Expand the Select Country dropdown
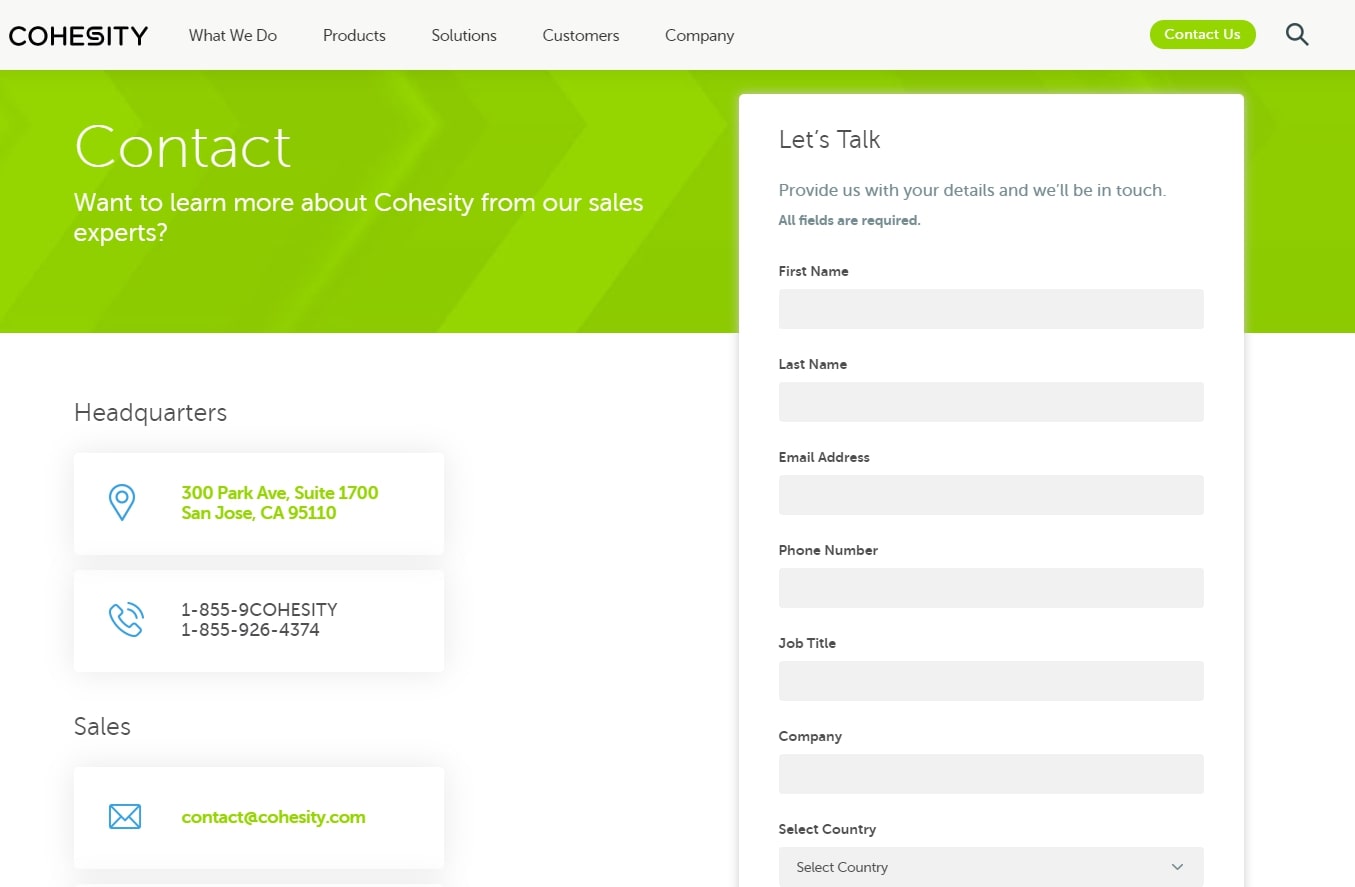 coord(991,867)
